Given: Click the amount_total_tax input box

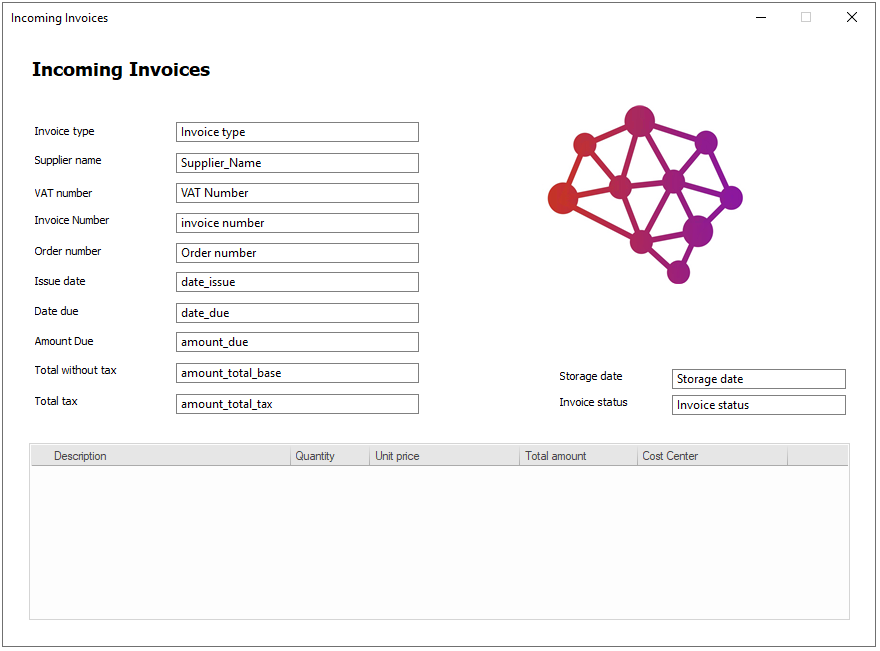Looking at the screenshot, I should (x=297, y=404).
